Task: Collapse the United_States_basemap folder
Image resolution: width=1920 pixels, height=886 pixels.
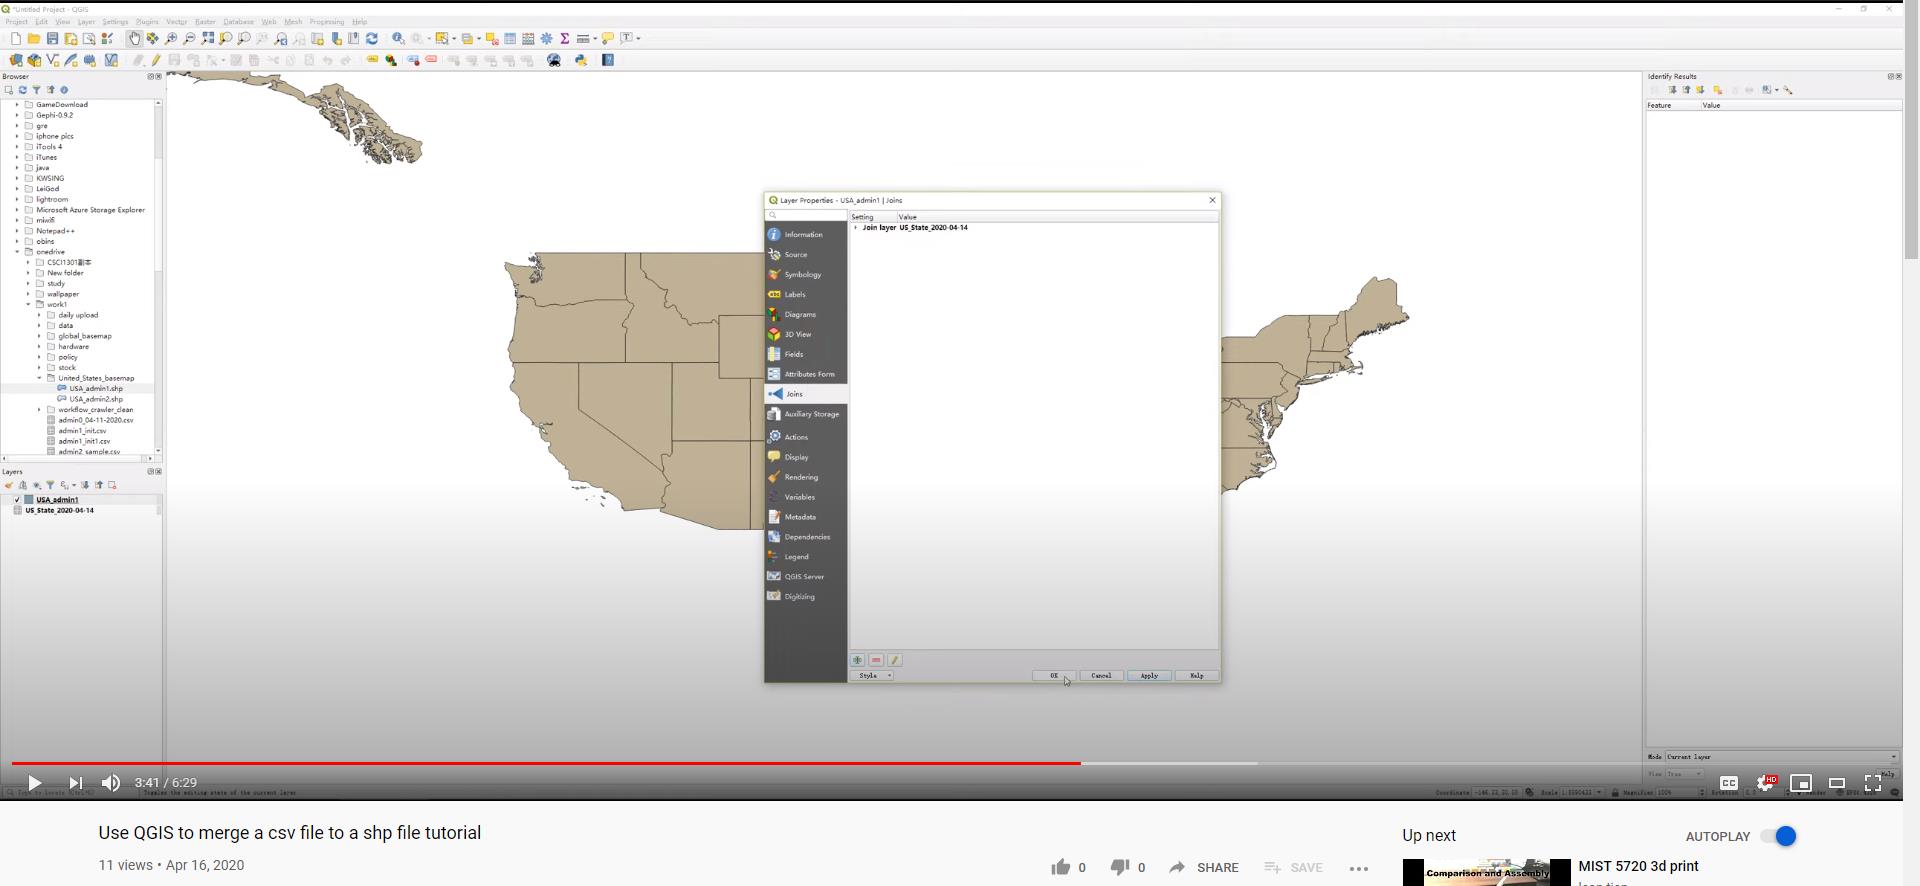Action: point(40,378)
